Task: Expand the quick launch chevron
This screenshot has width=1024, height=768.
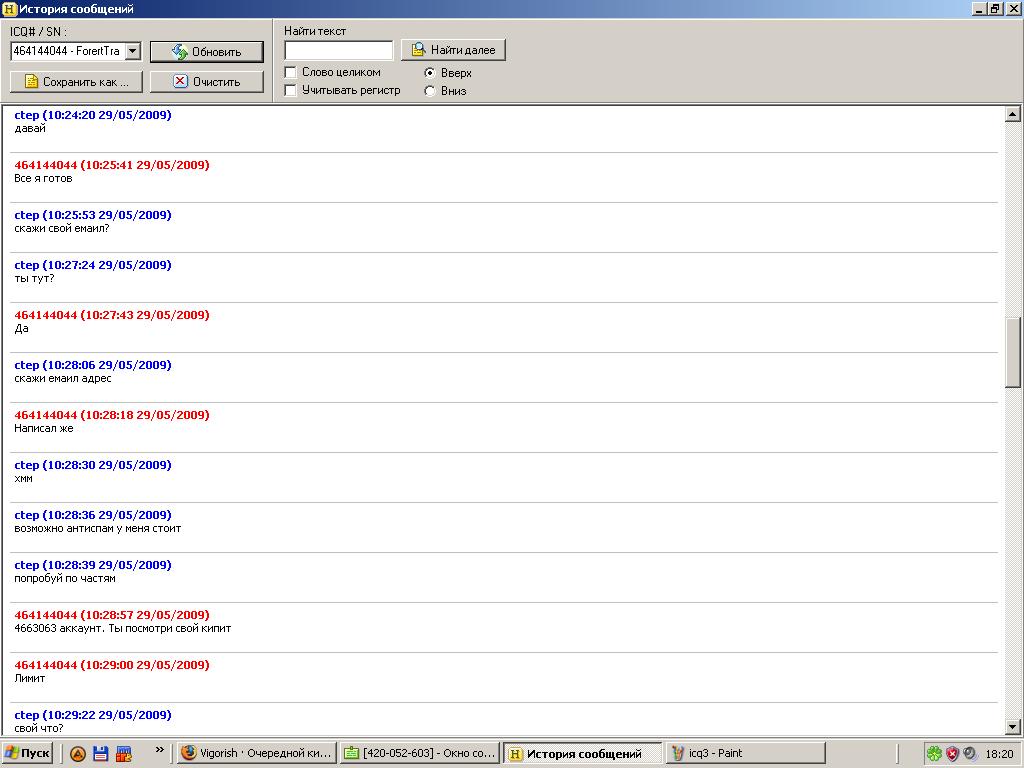Action: pos(159,749)
